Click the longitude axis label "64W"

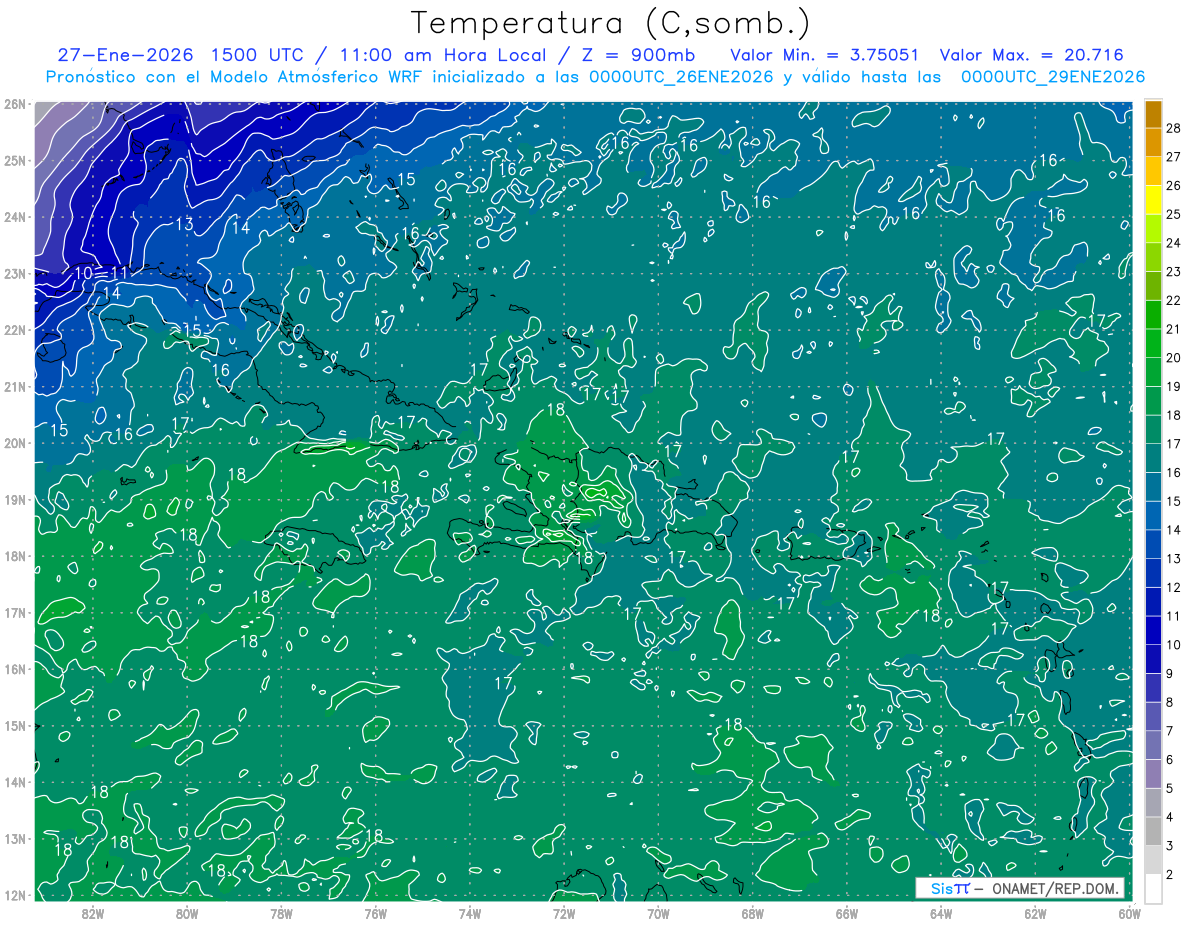[941, 913]
